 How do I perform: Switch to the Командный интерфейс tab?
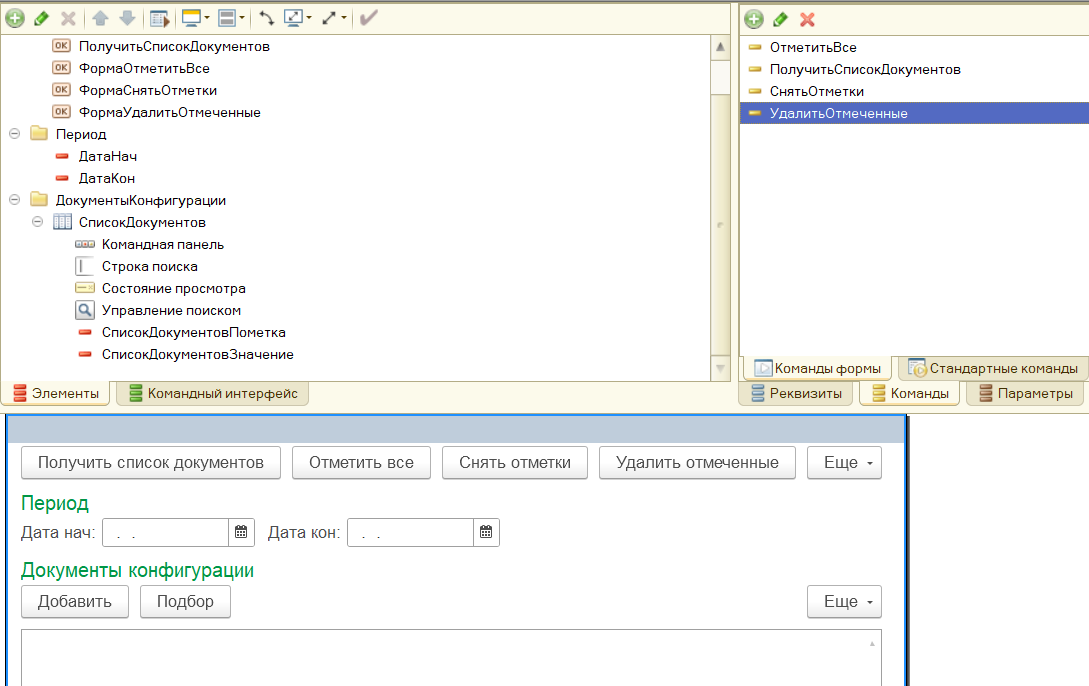[212, 394]
